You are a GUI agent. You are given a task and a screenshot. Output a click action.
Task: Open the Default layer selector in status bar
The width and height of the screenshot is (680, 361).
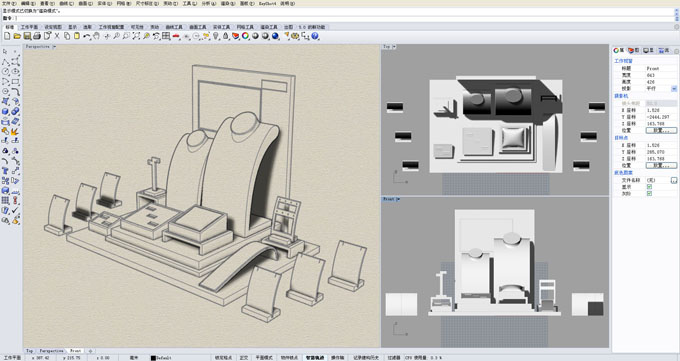(161, 358)
